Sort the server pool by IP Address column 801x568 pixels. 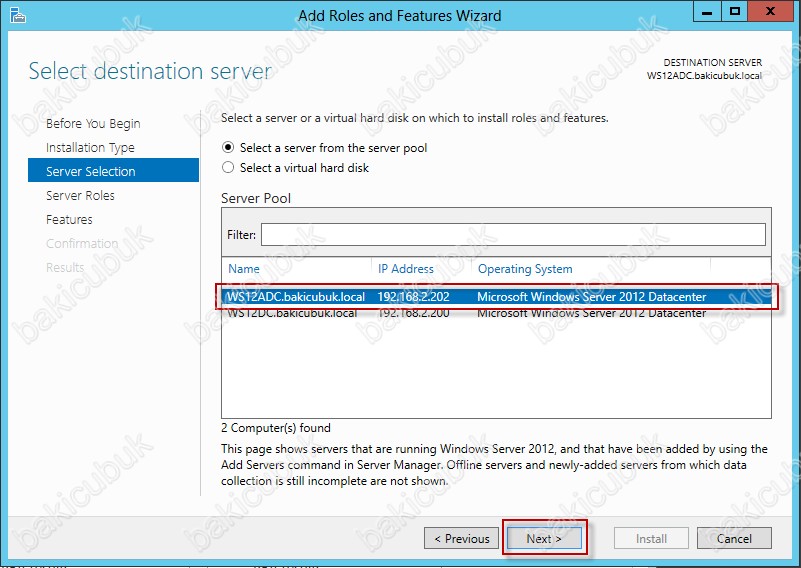click(x=406, y=269)
